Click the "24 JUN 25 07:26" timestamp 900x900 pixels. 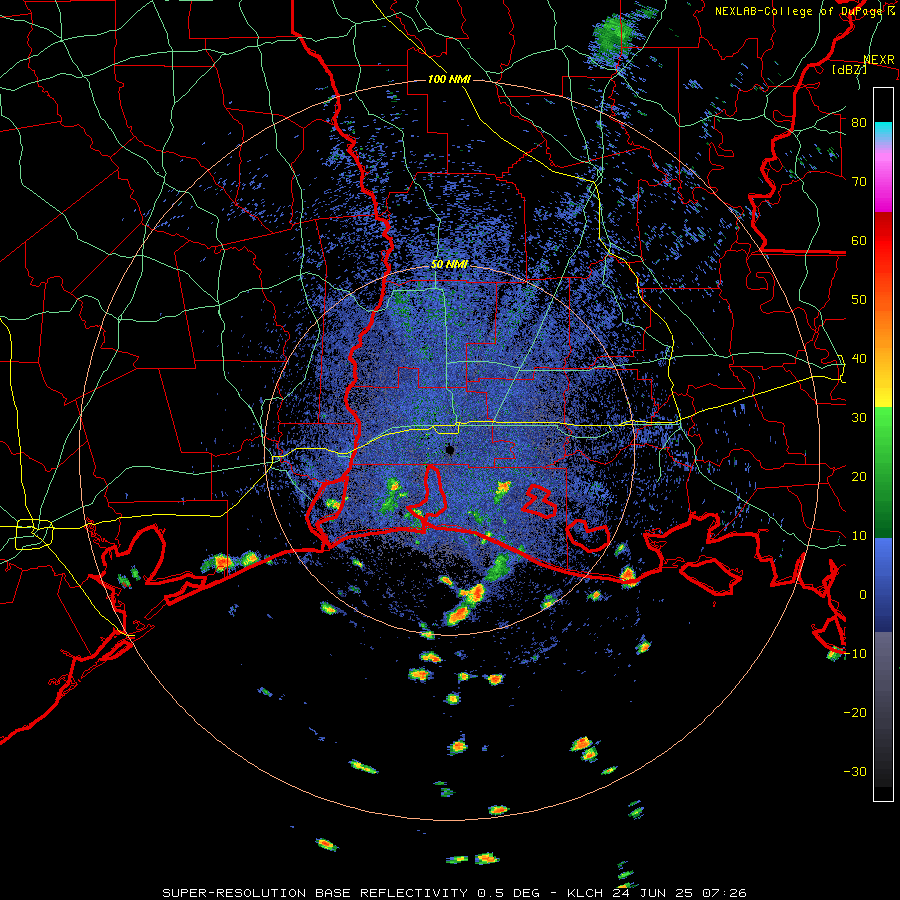pyautogui.click(x=678, y=893)
